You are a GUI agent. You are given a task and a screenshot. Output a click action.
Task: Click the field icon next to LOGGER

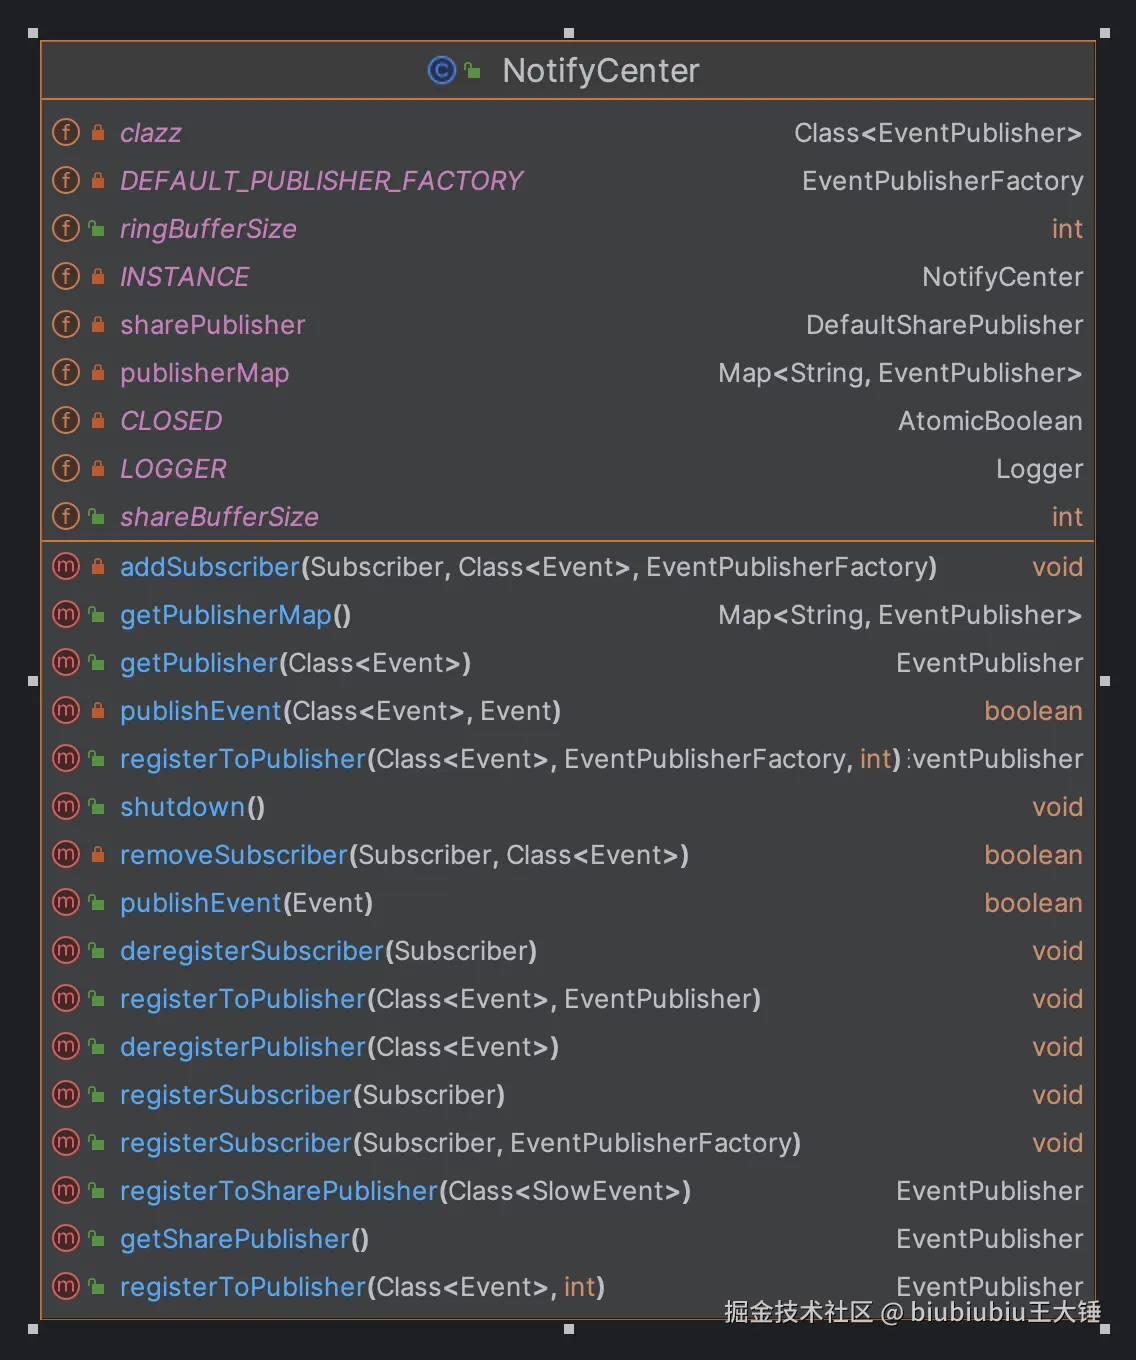65,468
